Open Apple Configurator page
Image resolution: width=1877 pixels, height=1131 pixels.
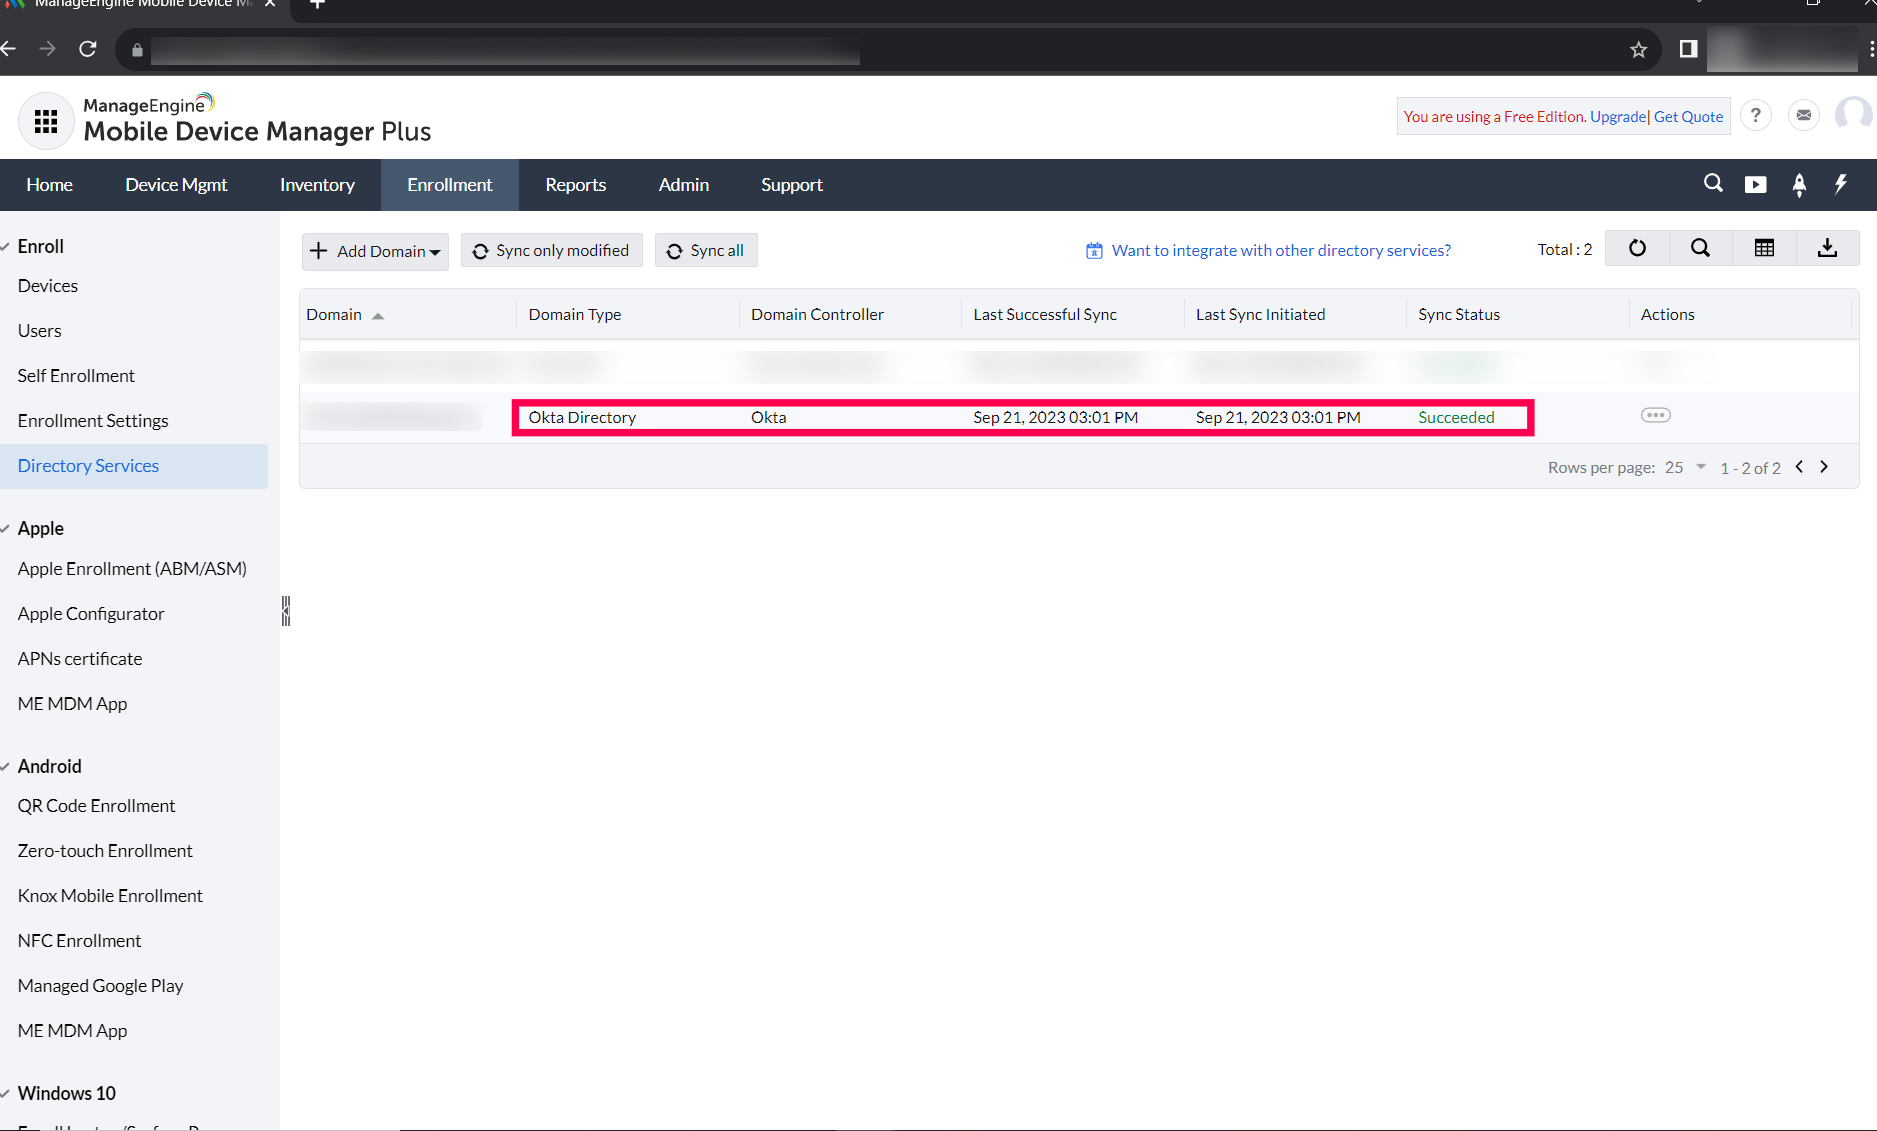pos(91,614)
